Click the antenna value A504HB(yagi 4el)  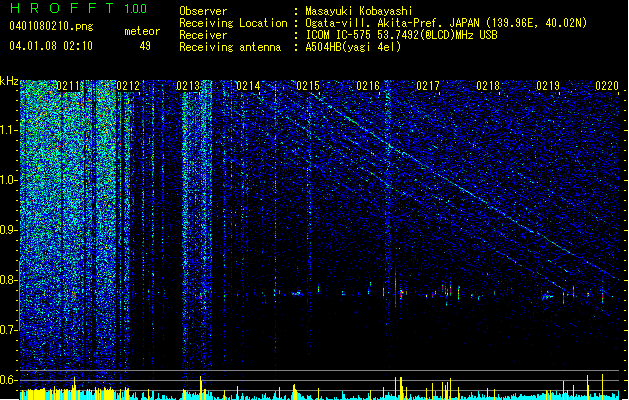(353, 47)
